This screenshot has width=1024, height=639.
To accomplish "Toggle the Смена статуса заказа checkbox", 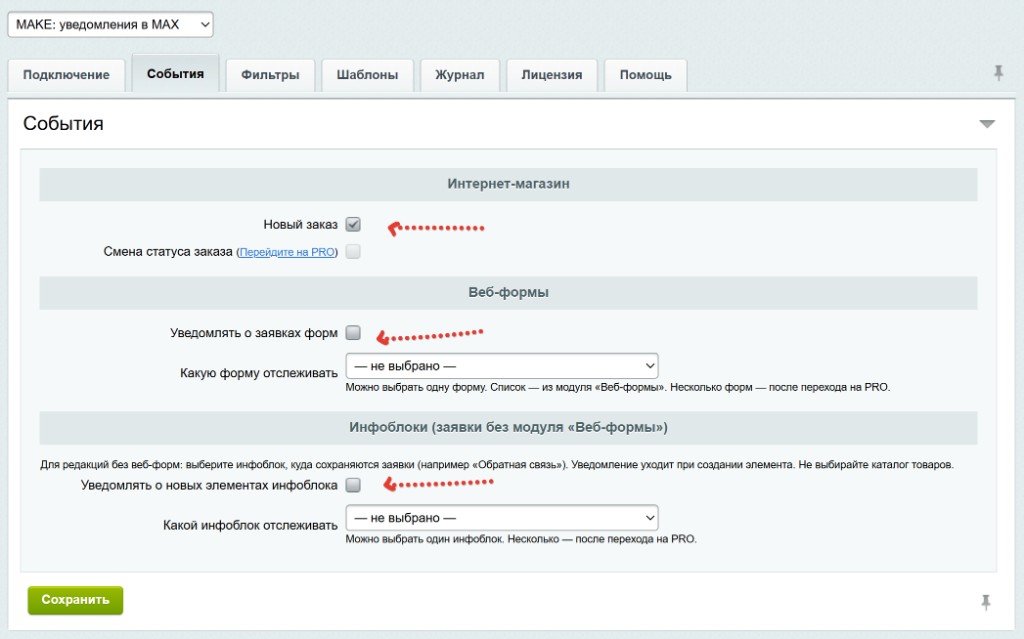I will pos(353,252).
